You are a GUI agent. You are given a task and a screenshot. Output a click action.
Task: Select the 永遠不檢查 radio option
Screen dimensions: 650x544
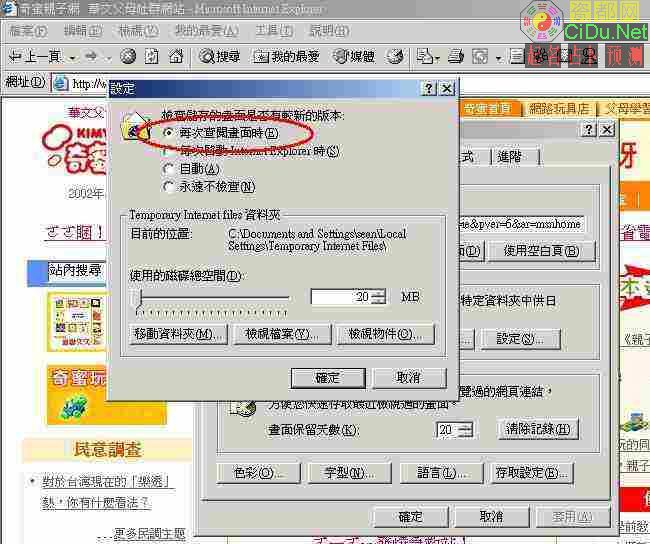(168, 186)
